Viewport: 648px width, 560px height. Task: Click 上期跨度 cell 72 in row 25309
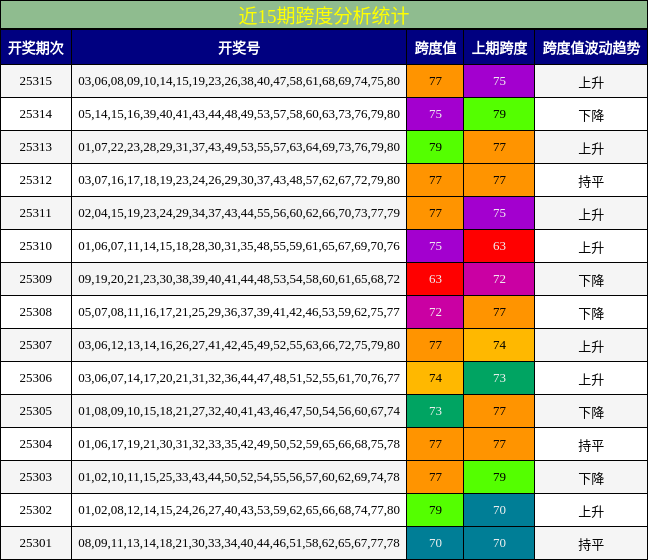coord(499,279)
